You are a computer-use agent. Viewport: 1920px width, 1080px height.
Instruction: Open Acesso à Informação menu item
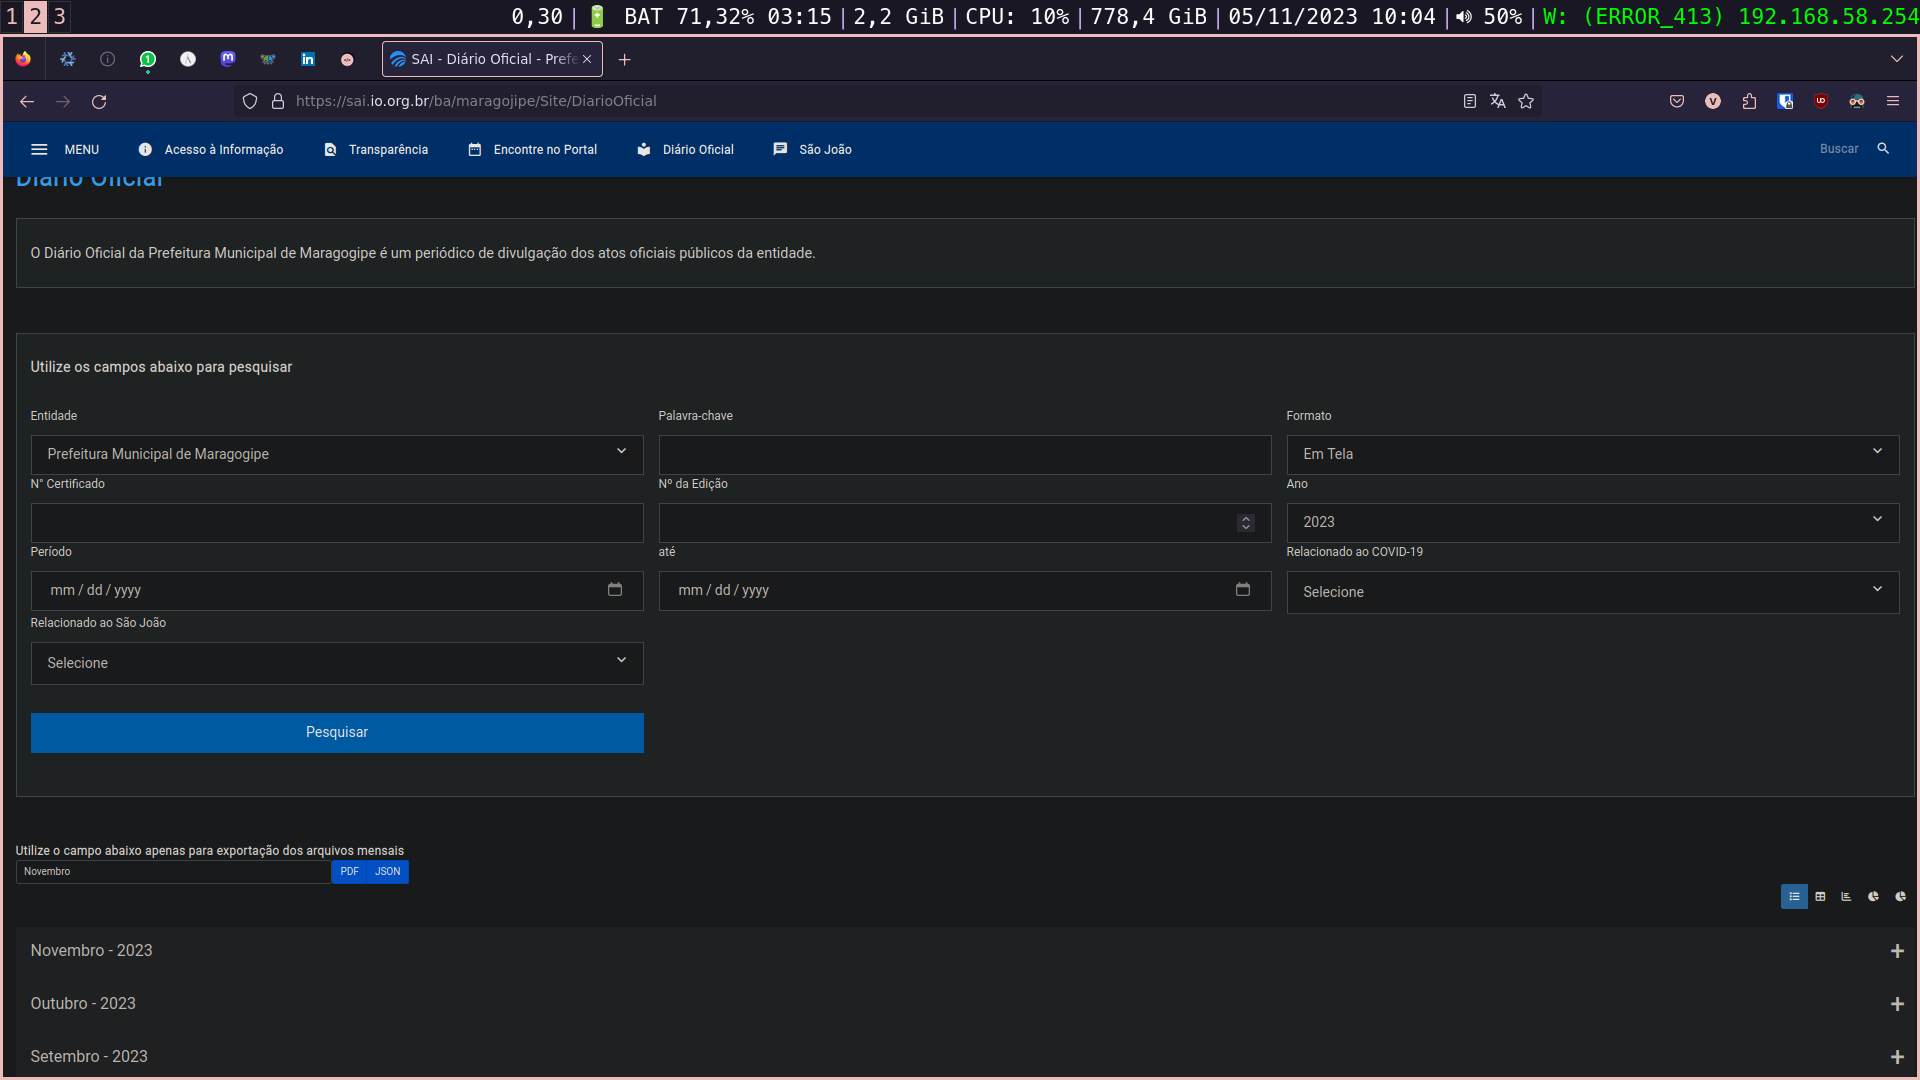click(211, 149)
